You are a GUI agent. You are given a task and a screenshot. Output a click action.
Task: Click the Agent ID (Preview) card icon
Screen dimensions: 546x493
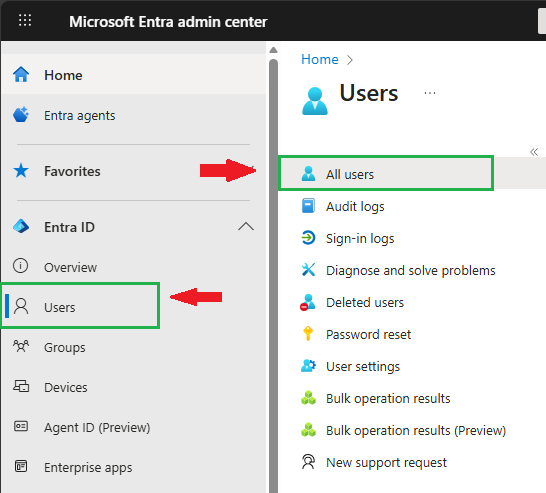[21, 426]
